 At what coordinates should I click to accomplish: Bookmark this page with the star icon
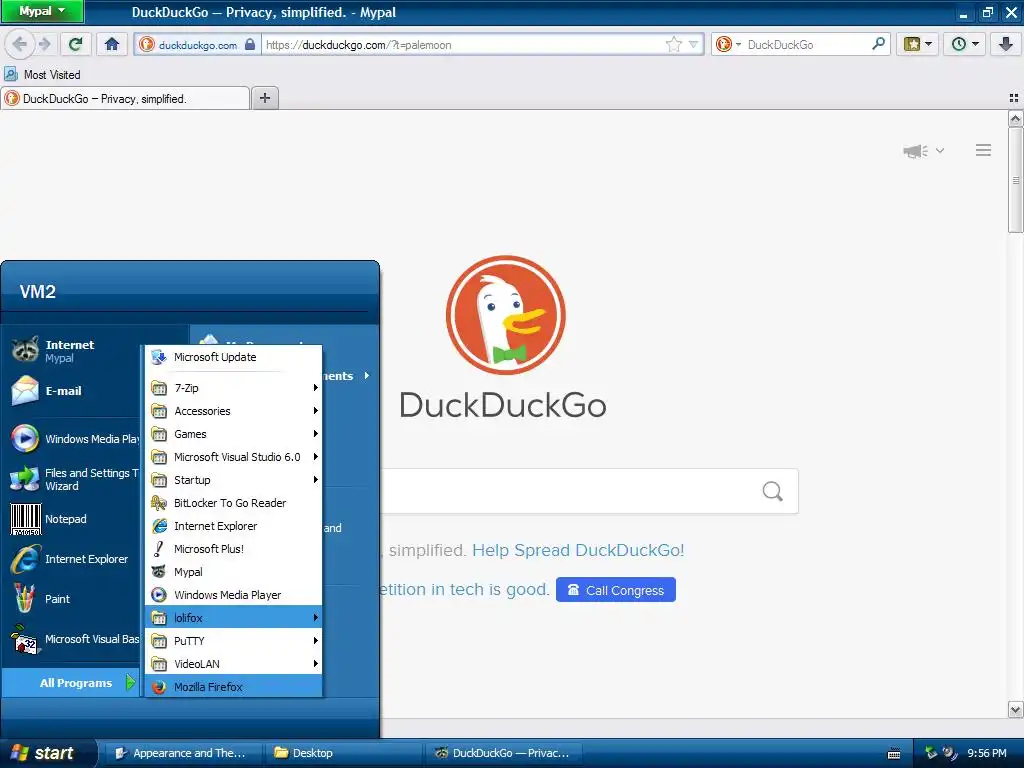point(673,44)
